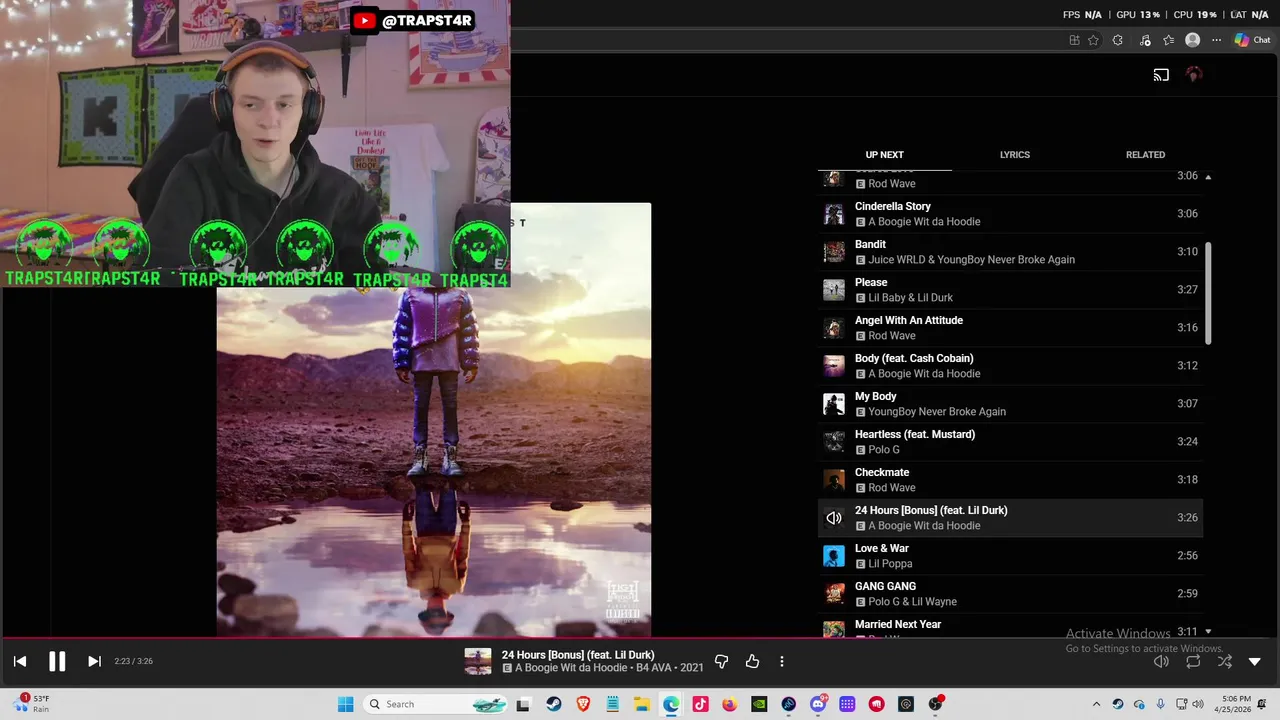
Task: Select Love & War by Lil Poppa
Action: click(x=1010, y=556)
